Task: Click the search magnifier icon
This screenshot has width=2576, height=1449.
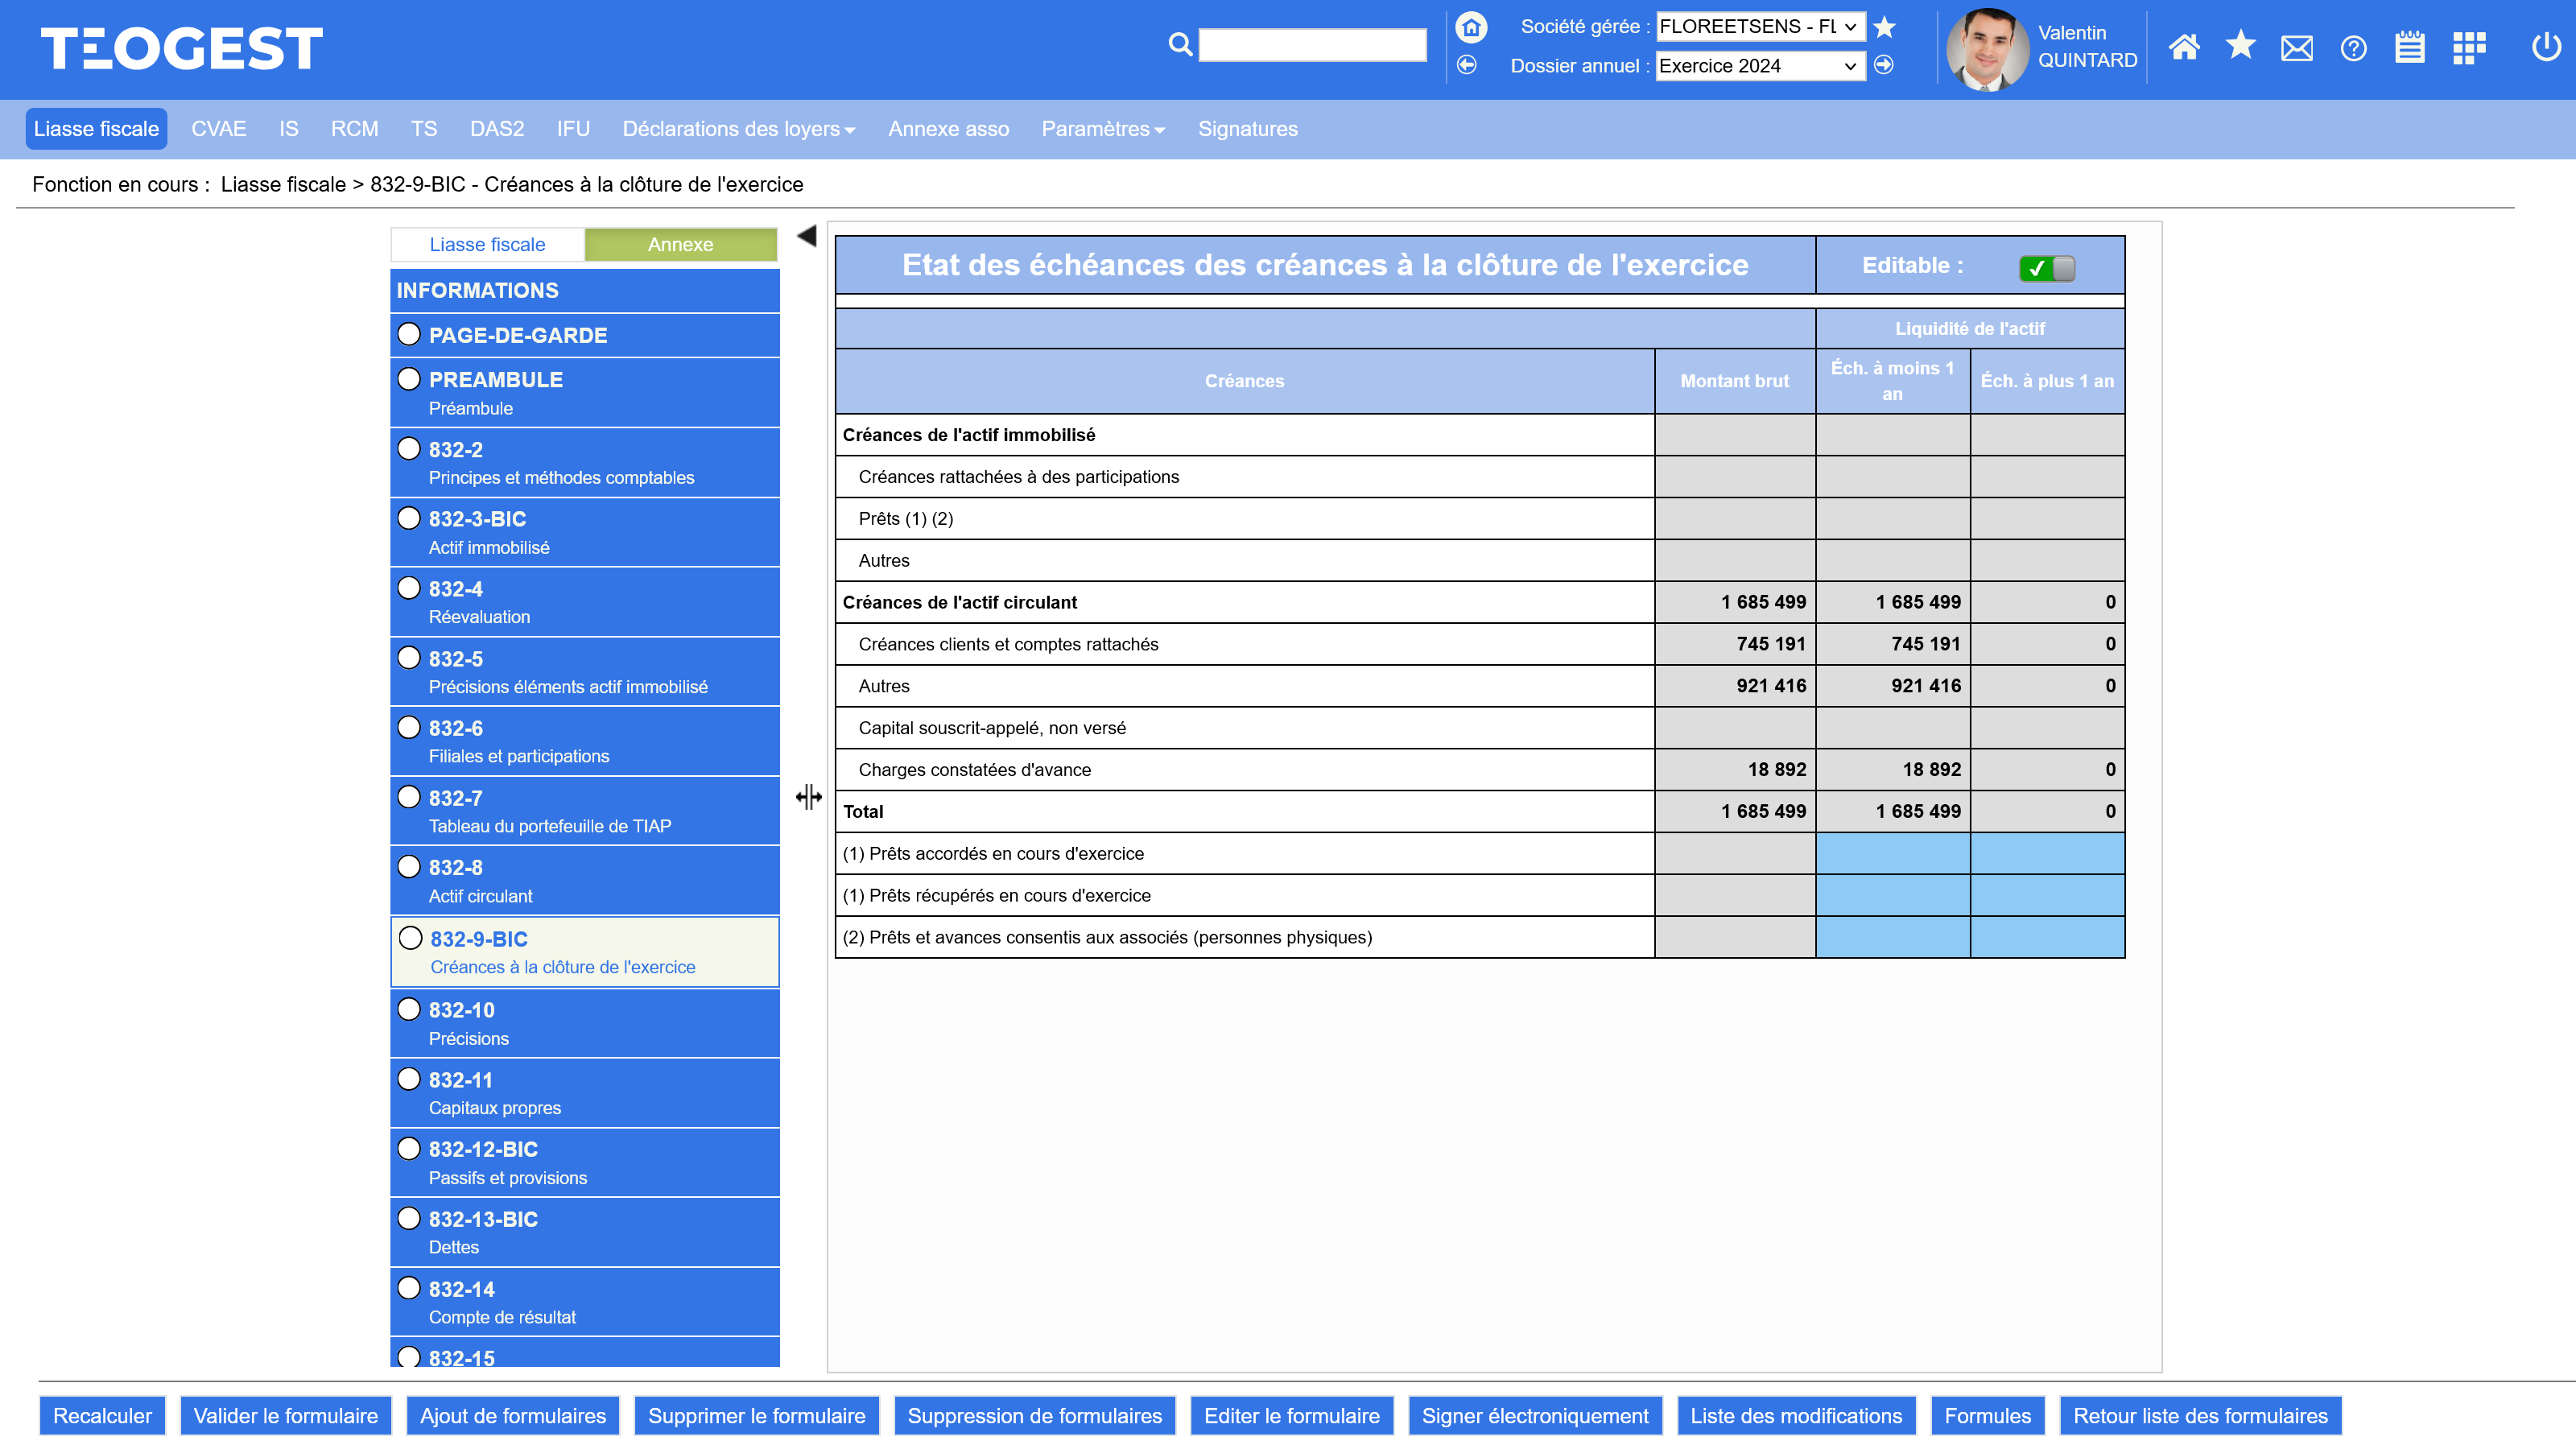Action: pyautogui.click(x=1180, y=44)
